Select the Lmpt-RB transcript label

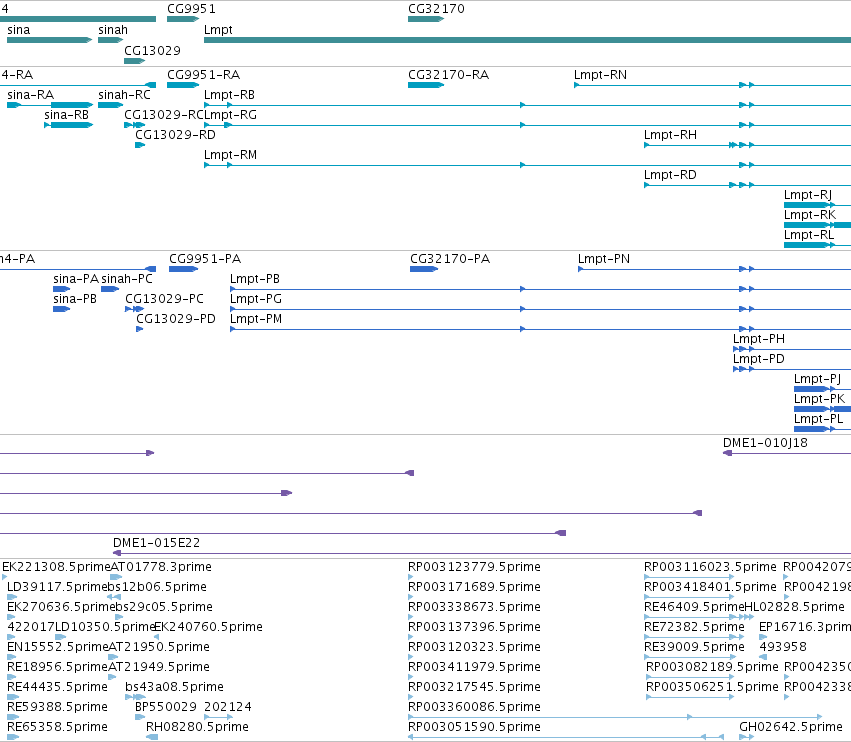click(x=229, y=94)
